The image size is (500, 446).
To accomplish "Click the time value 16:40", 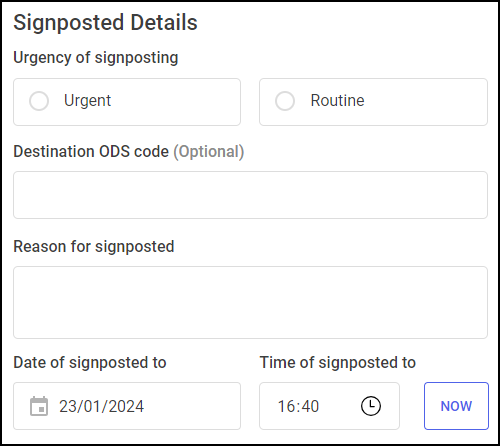I will point(298,406).
